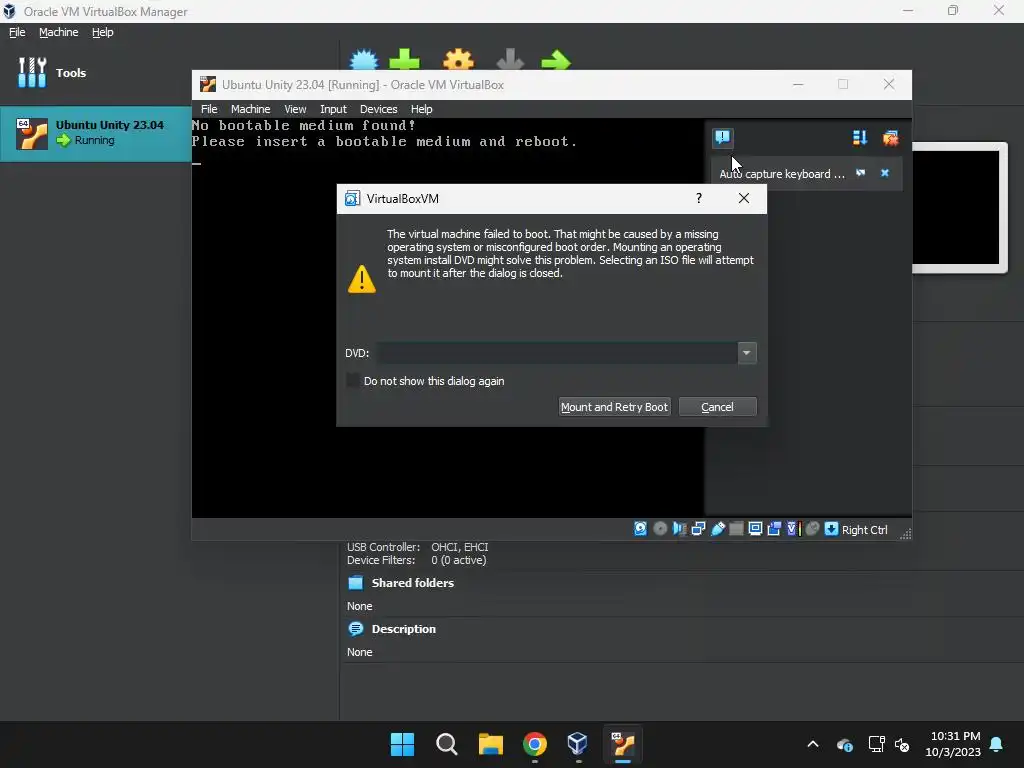
Task: Click the muted volume icon in system tray
Action: 902,744
